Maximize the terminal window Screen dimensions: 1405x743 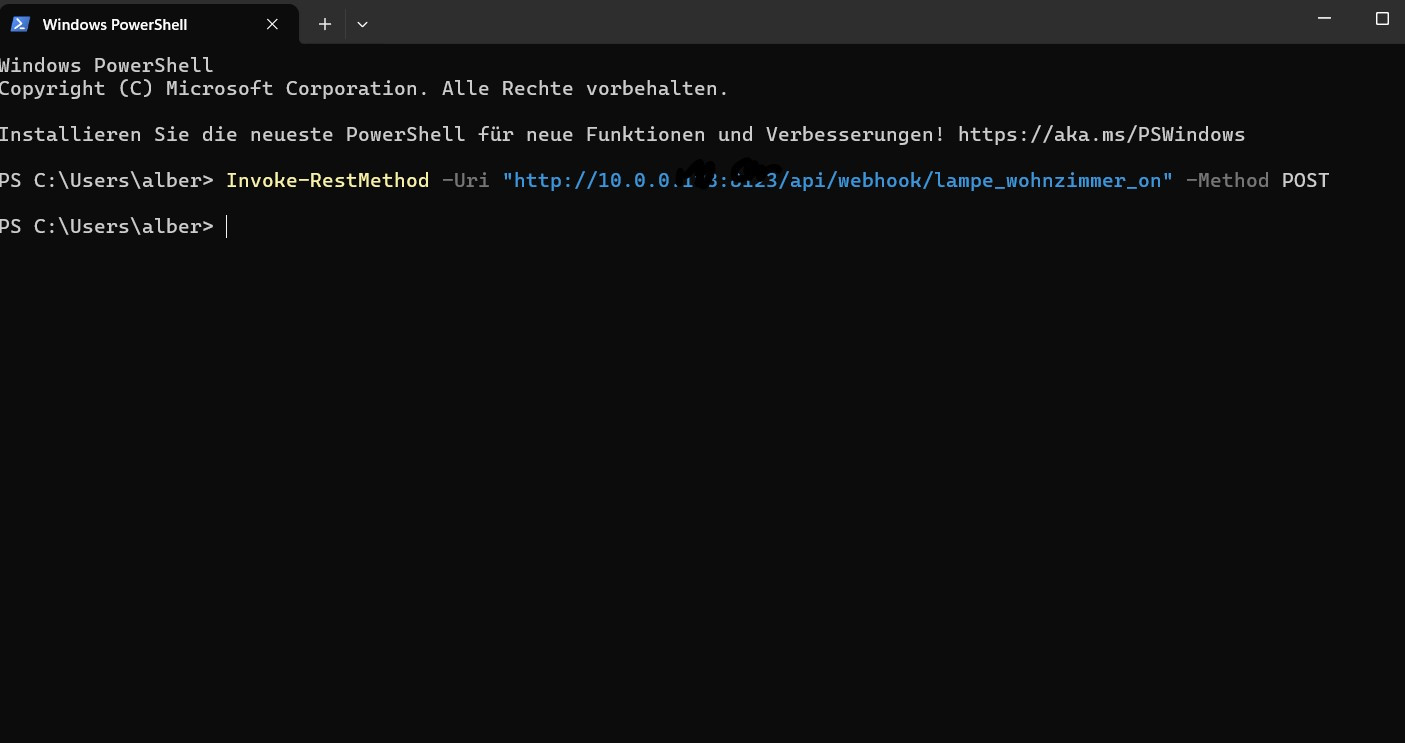coord(1382,18)
